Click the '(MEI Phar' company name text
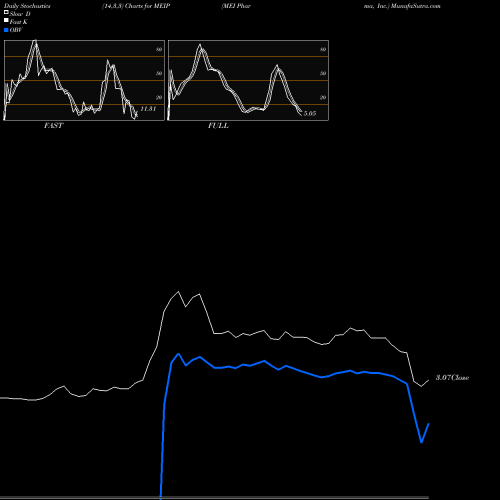500x500 pixels. tap(236, 6)
